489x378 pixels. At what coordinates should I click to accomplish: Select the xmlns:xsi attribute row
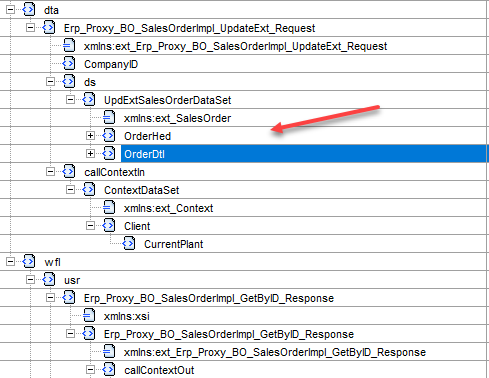click(x=244, y=316)
